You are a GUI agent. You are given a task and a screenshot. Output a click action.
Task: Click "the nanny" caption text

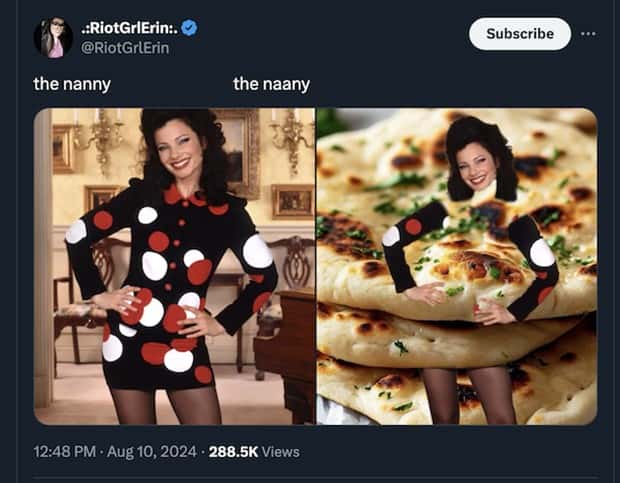click(x=72, y=84)
